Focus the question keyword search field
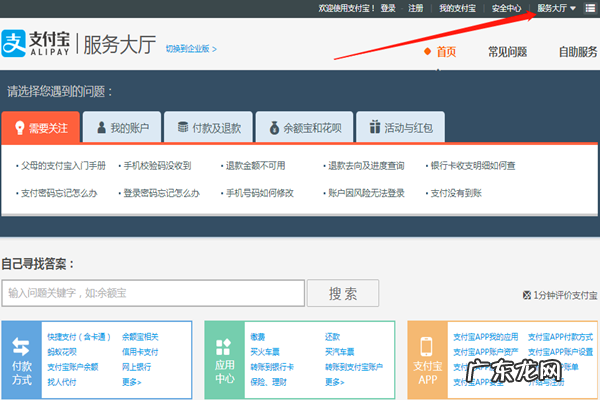600x400 pixels. 153,293
